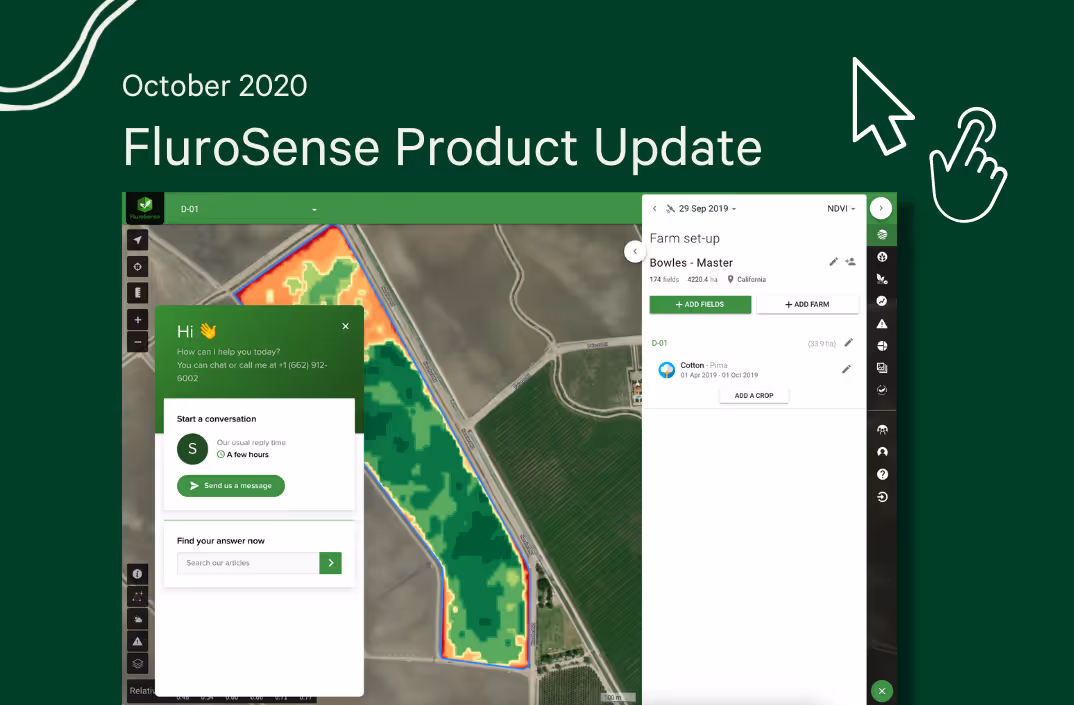Viewport: 1074px width, 705px height.
Task: Open the help question mark icon
Action: 882,474
